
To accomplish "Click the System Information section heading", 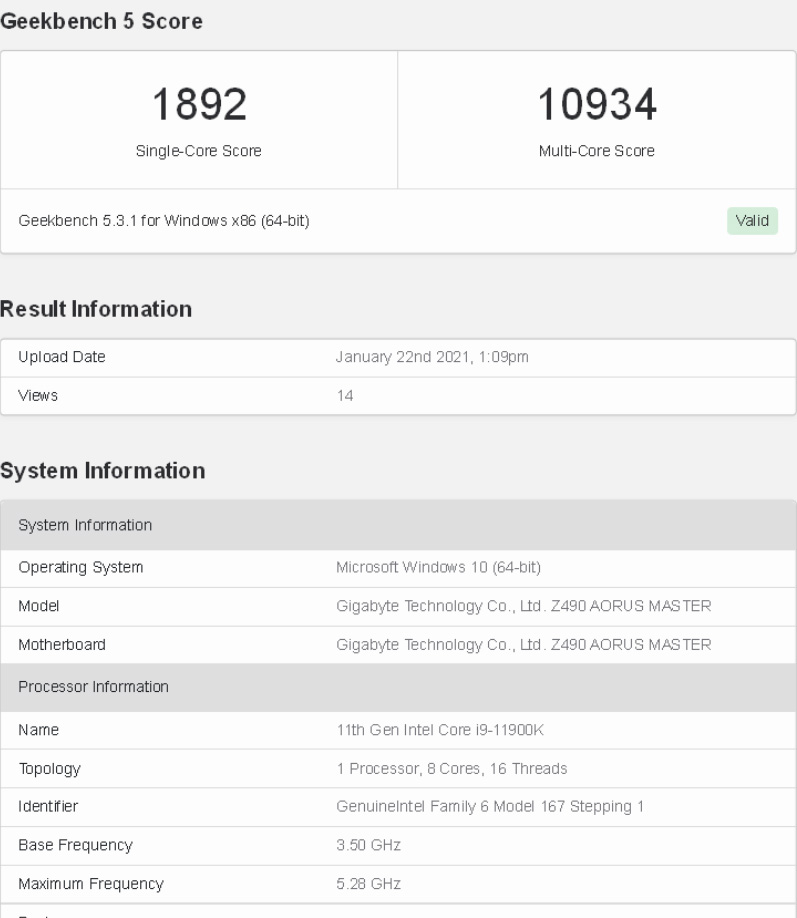I will tap(102, 471).
